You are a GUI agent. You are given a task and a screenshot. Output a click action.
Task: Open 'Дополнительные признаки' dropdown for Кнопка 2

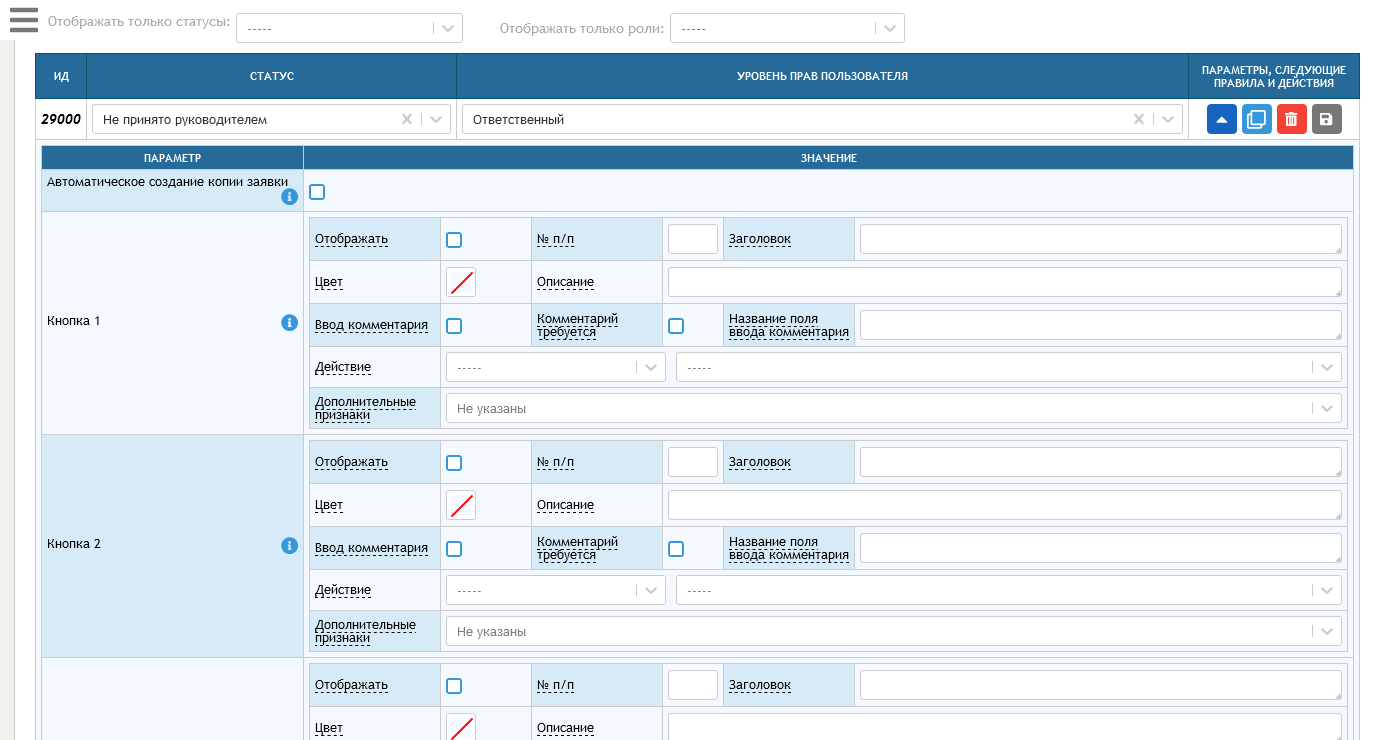894,631
